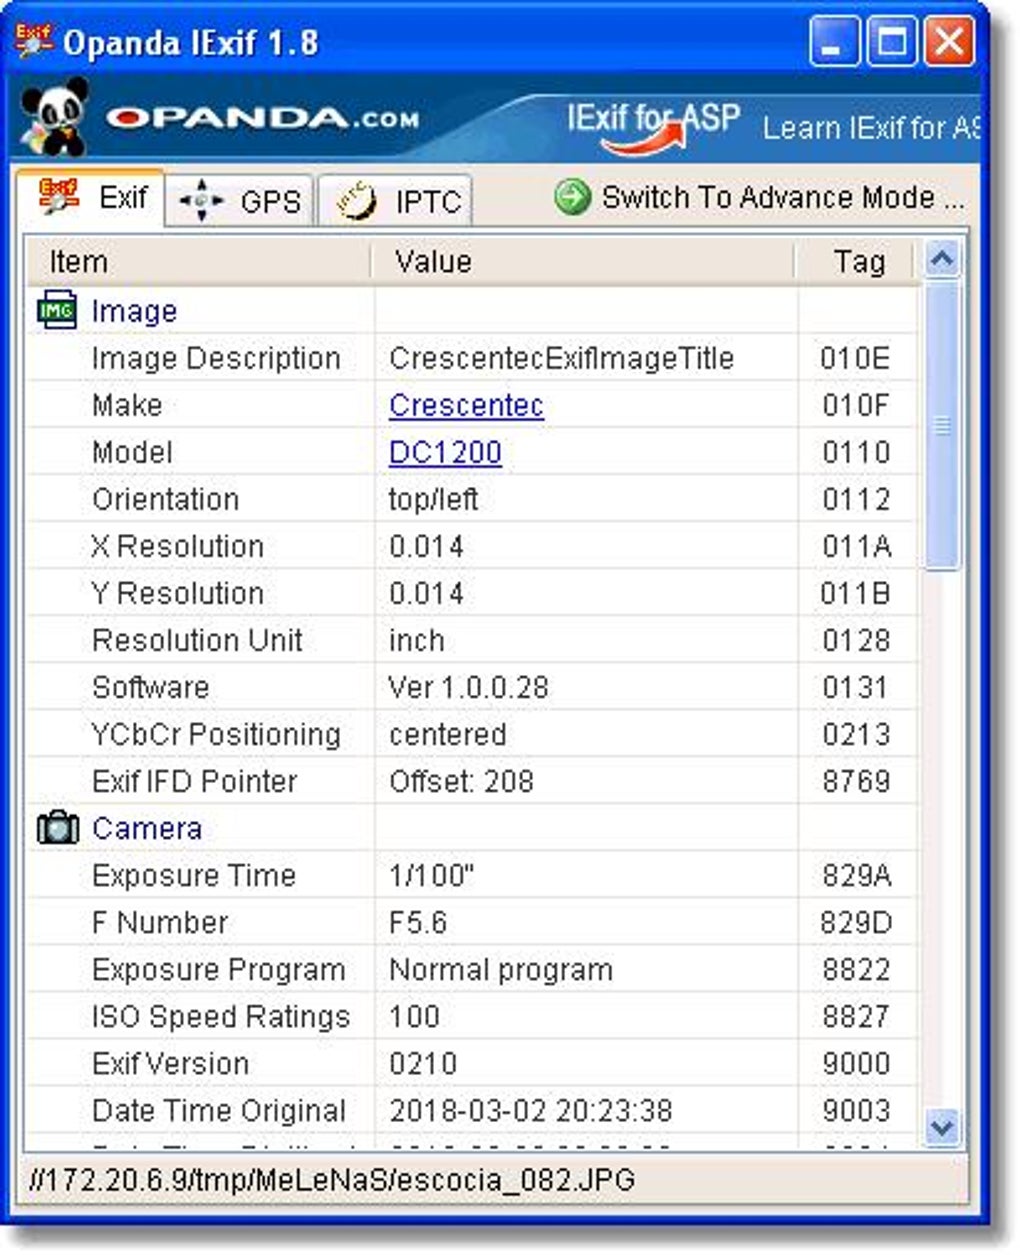
Task: Click the Item column header
Action: tap(198, 262)
